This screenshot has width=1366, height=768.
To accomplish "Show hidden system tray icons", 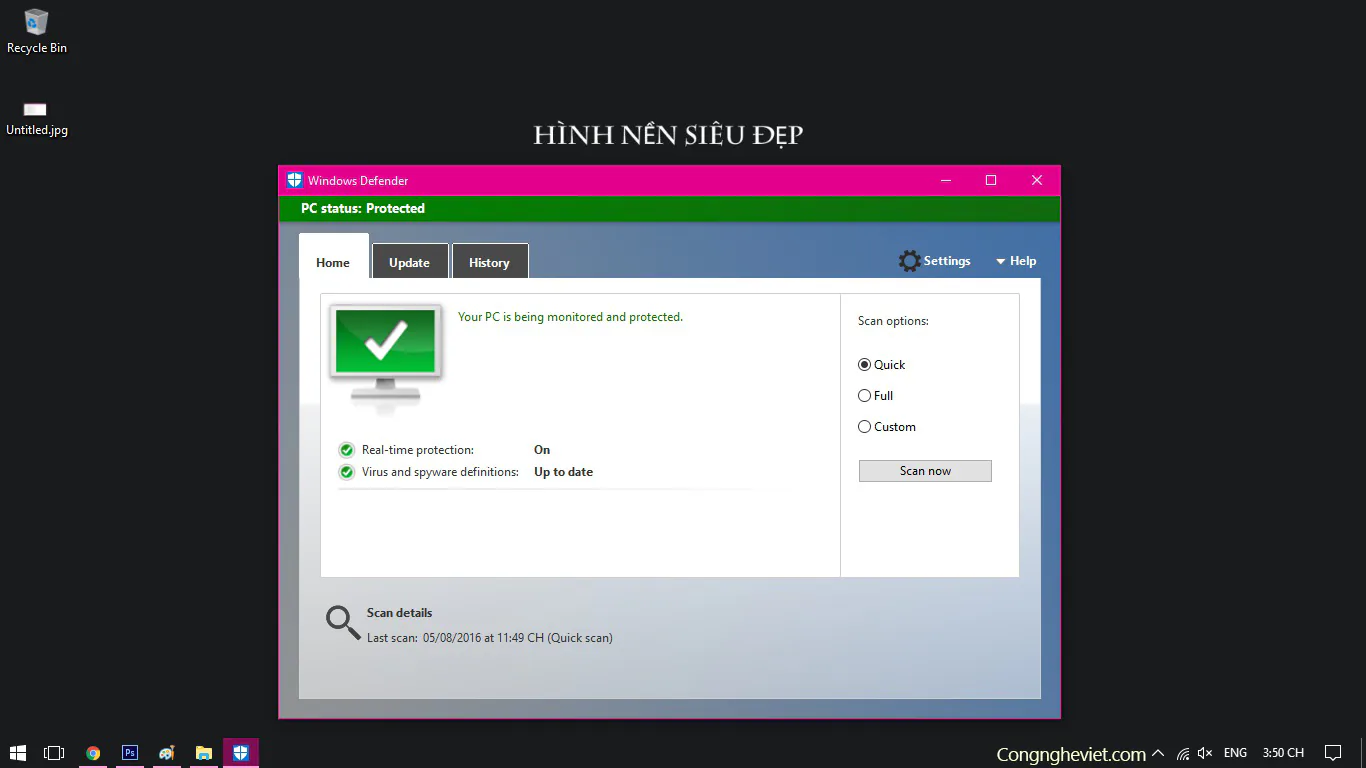I will pos(1158,753).
